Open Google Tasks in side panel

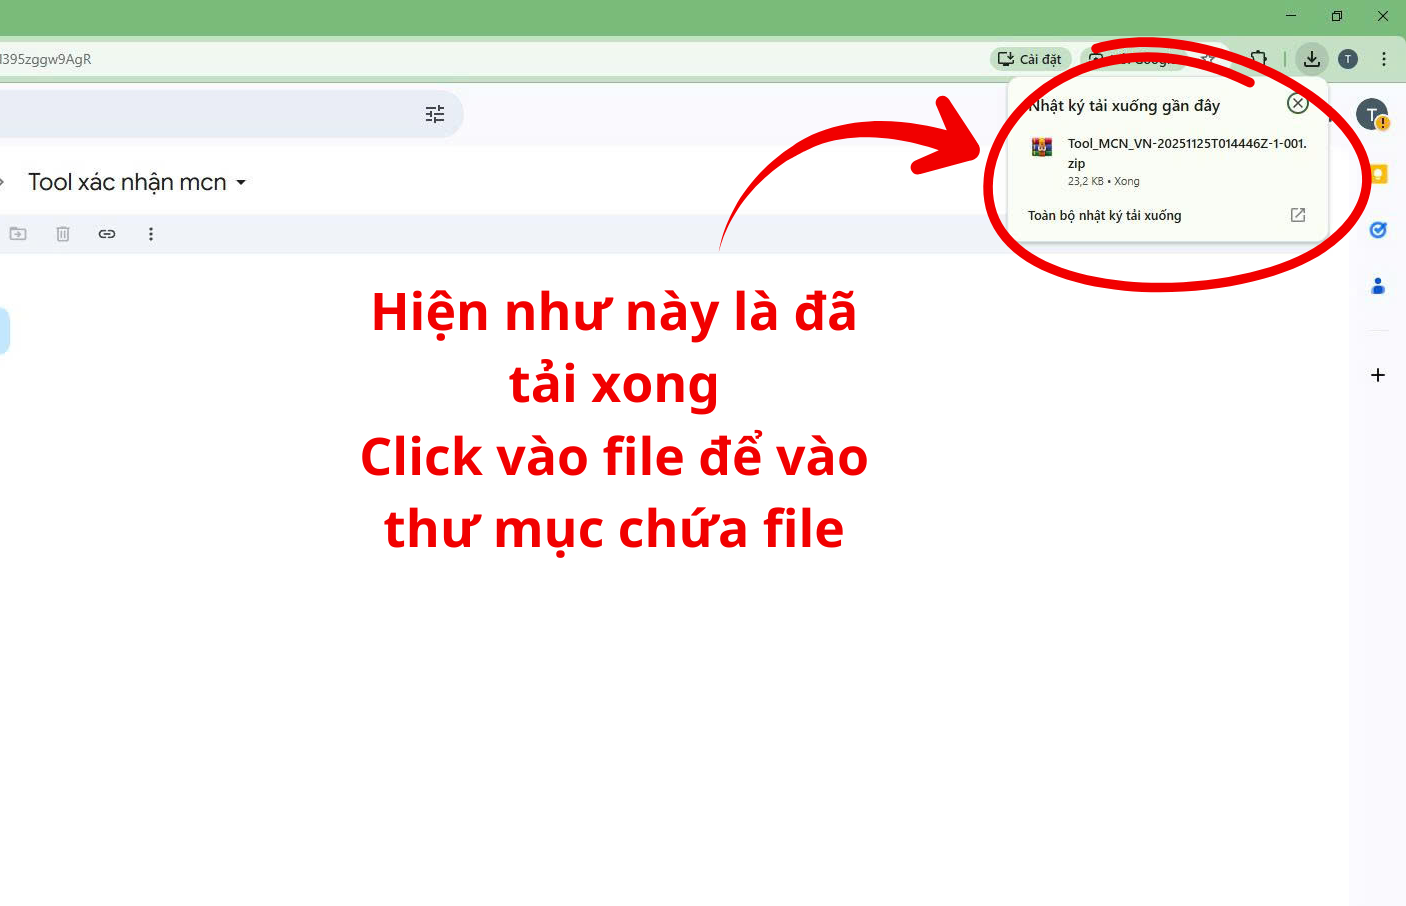pos(1378,230)
